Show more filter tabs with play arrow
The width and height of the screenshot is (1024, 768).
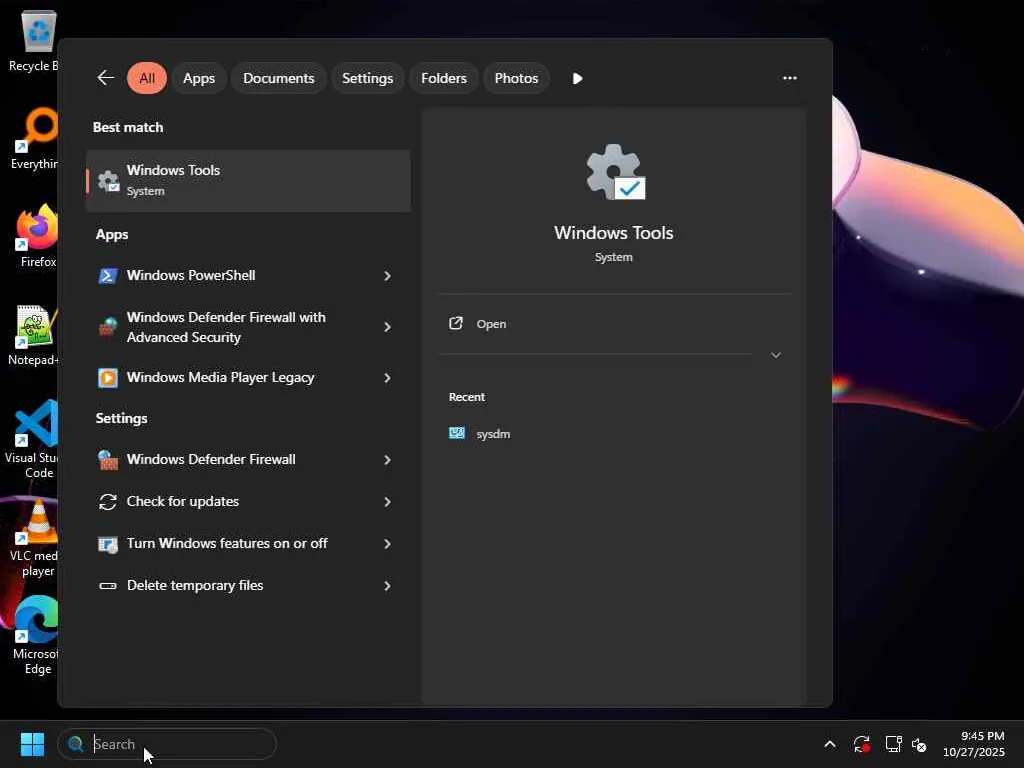point(577,78)
